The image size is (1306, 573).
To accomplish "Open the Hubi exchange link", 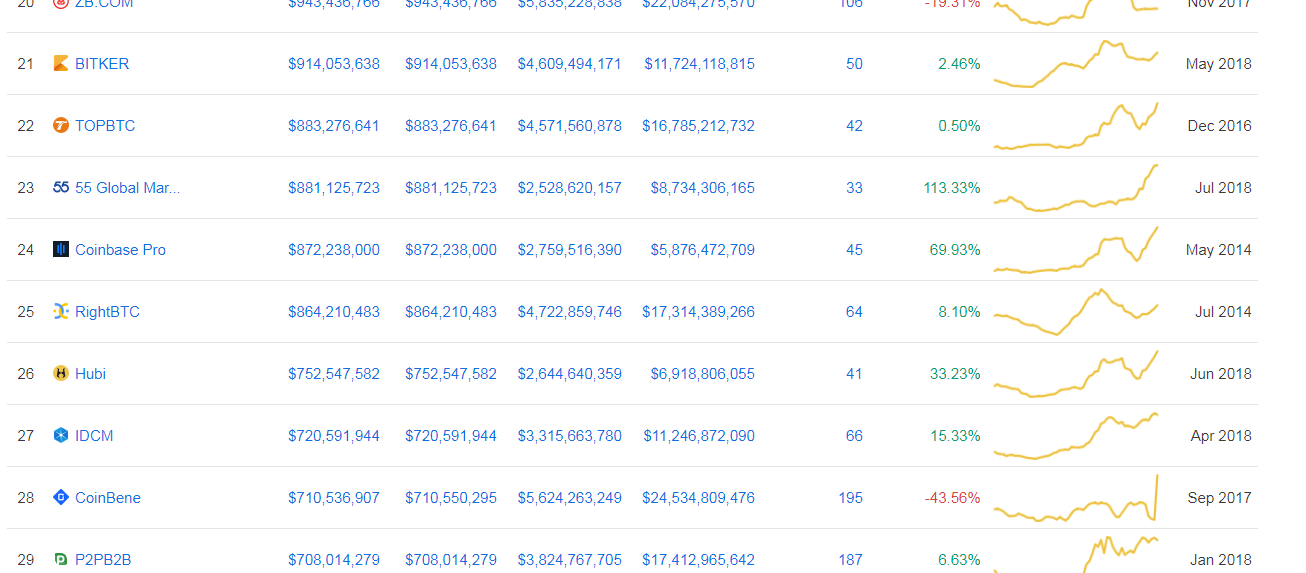I will point(90,374).
